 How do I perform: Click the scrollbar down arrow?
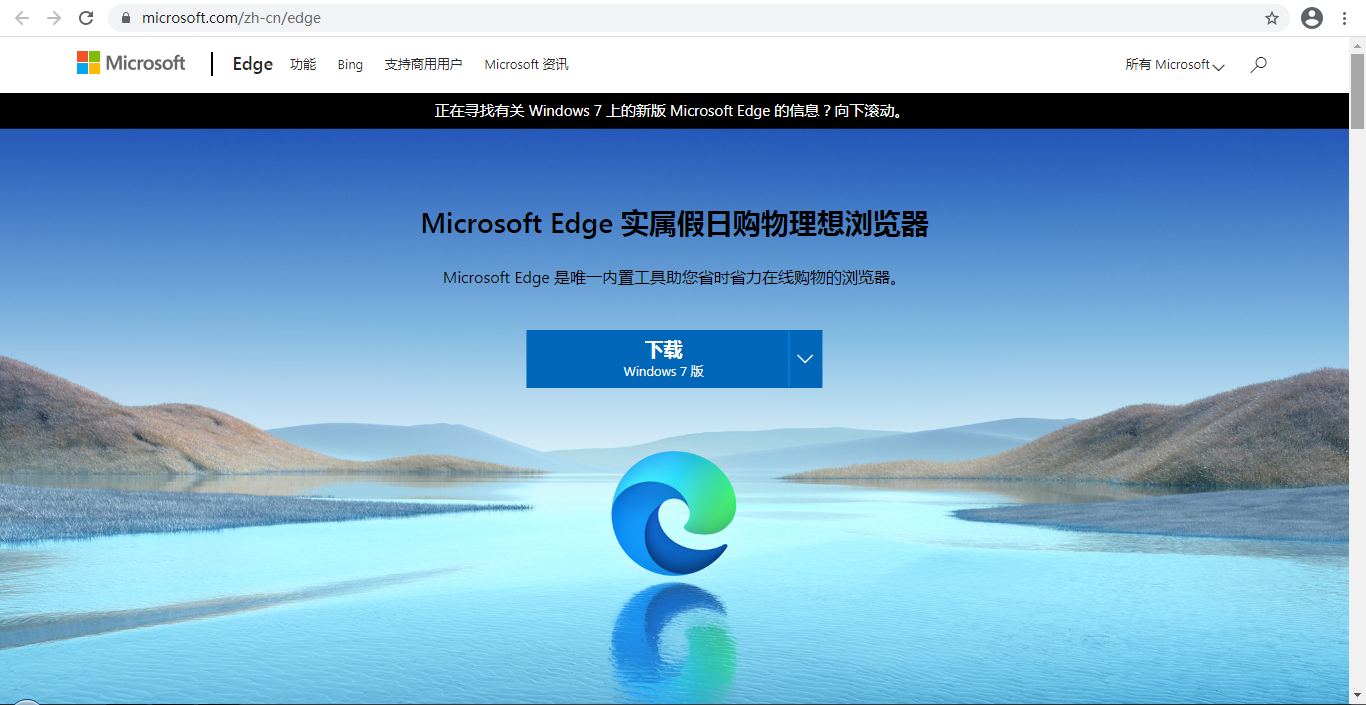(1357, 695)
